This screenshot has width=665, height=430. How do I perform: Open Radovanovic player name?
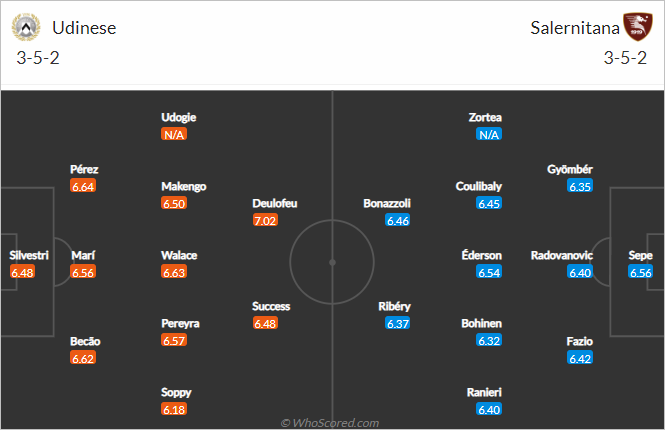(x=562, y=255)
